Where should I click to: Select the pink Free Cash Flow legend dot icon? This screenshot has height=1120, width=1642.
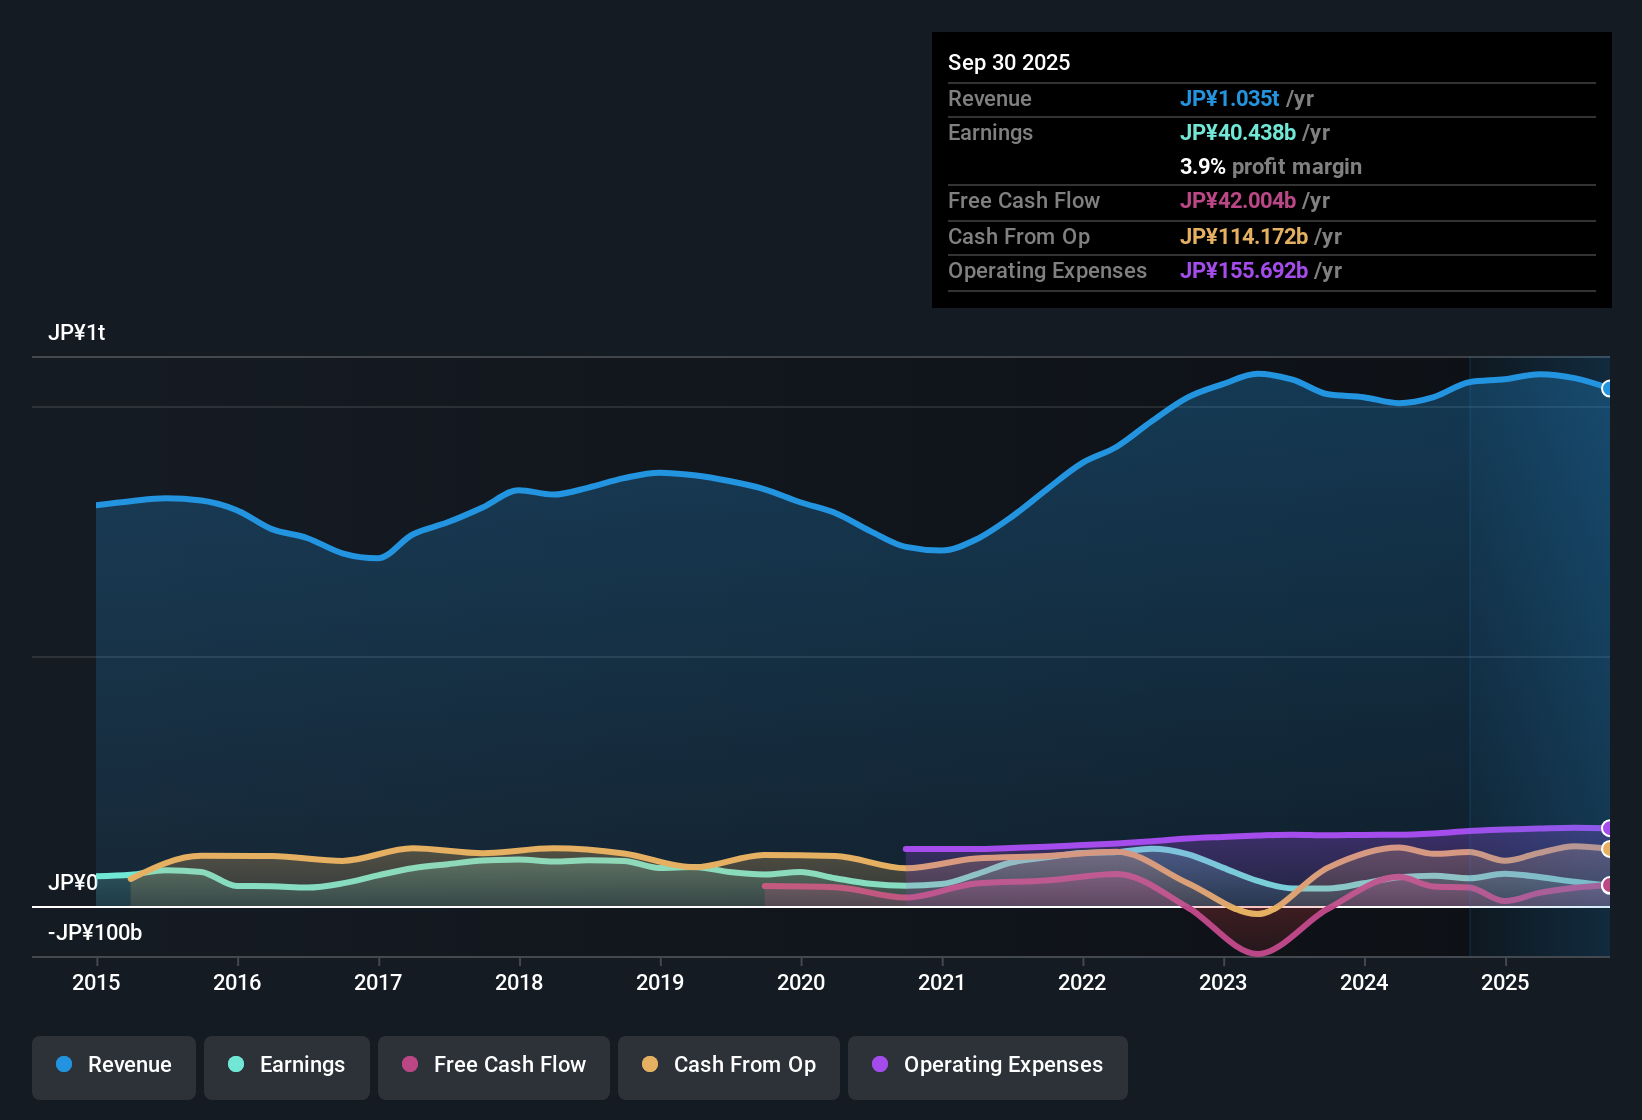(x=409, y=1065)
